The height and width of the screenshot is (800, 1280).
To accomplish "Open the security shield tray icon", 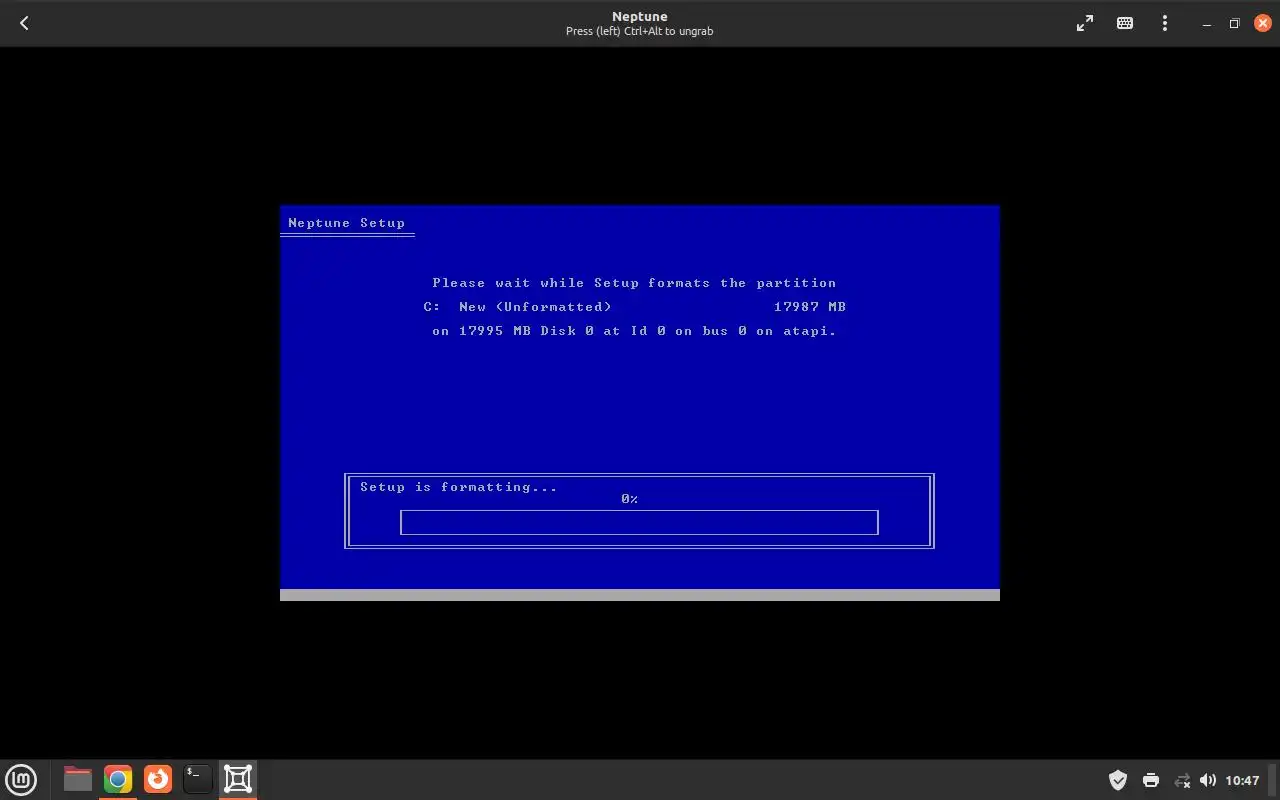I will 1118,780.
